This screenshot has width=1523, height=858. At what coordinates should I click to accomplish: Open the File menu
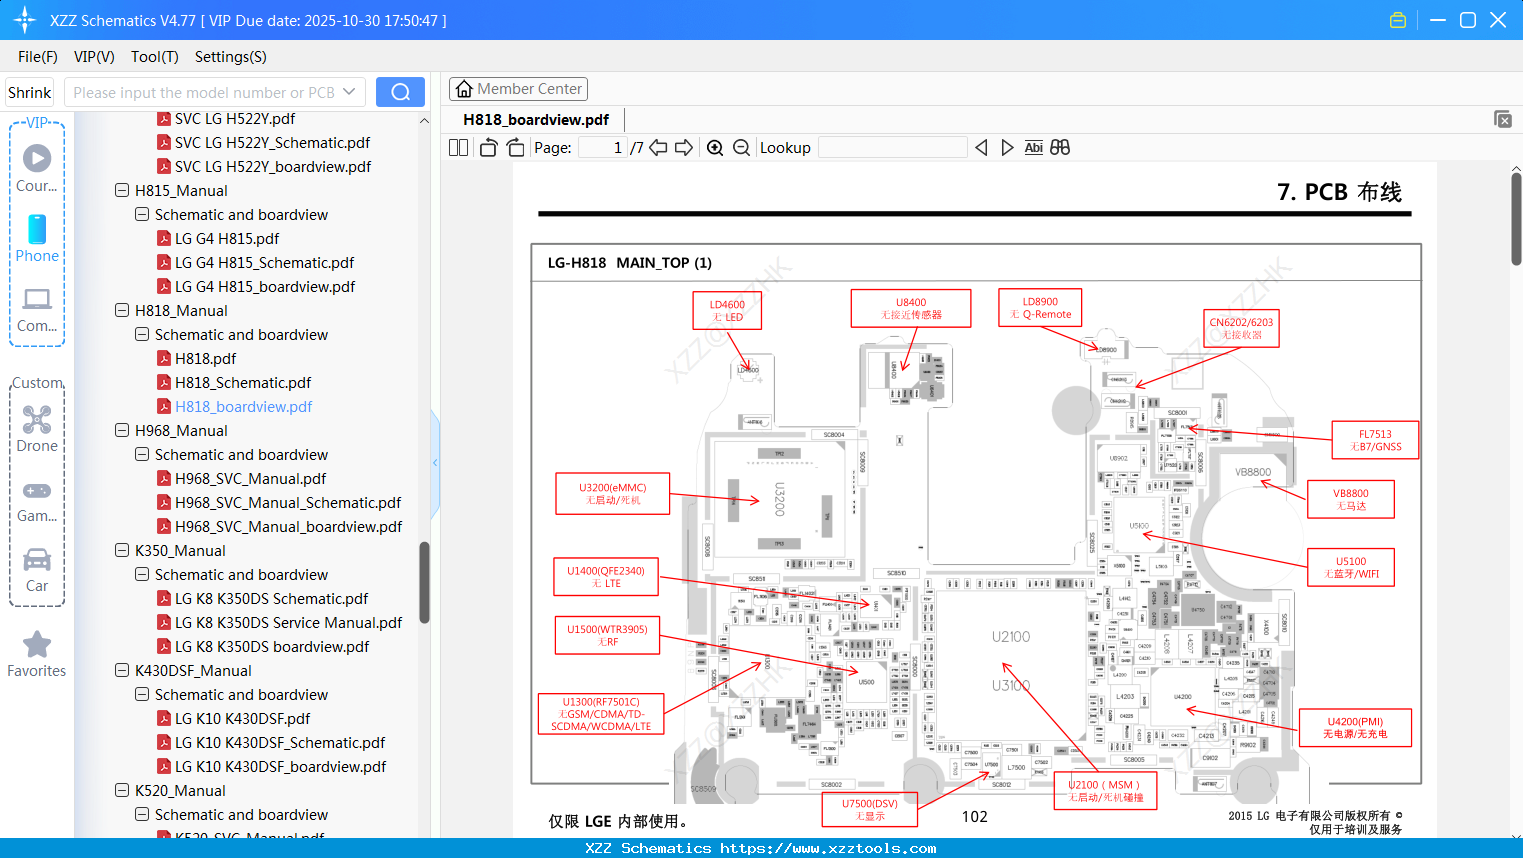tap(38, 57)
